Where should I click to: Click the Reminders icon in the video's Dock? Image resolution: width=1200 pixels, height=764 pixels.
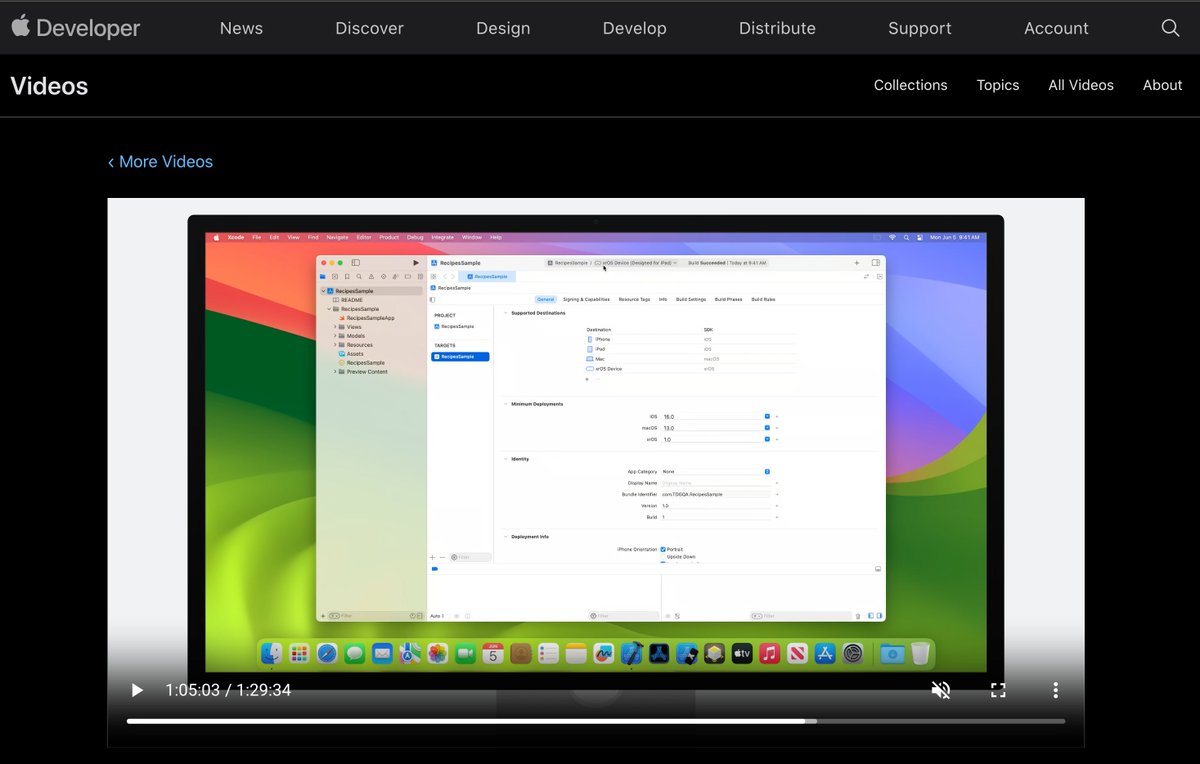click(x=547, y=653)
